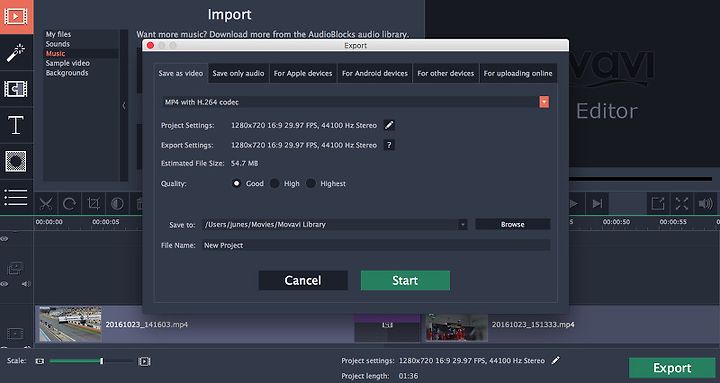
Task: Click the MP4 with H.264 codec text
Action: click(202, 102)
